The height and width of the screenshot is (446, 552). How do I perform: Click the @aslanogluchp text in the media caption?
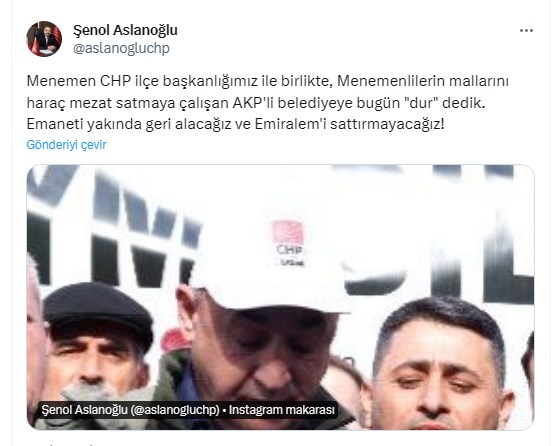coord(175,410)
